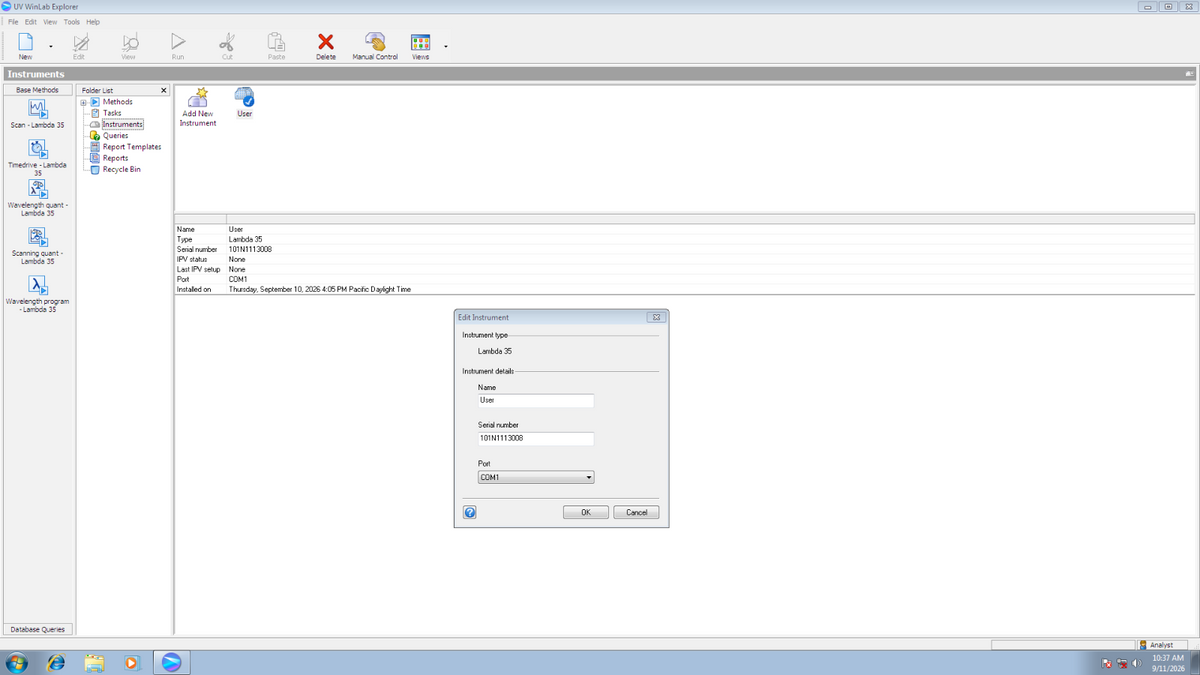The height and width of the screenshot is (675, 1200).
Task: Click OK in Edit Instrument dialog
Action: [586, 512]
